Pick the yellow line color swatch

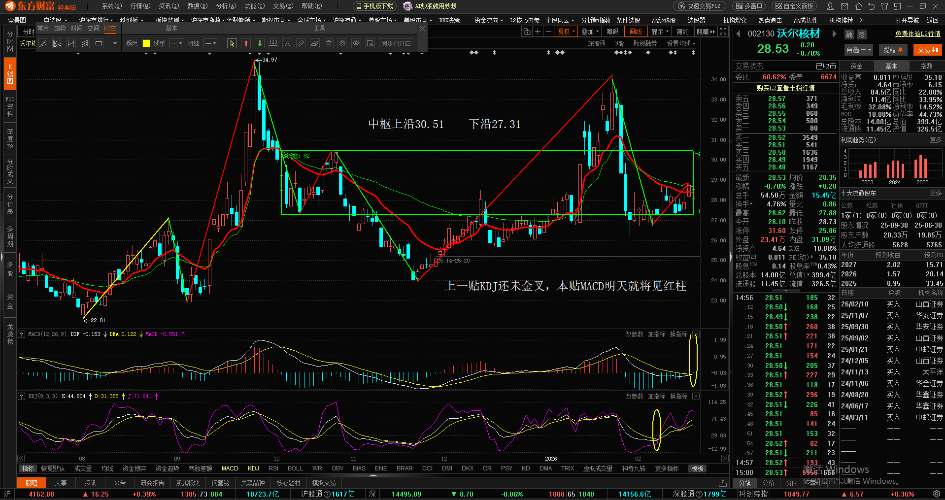tap(146, 43)
